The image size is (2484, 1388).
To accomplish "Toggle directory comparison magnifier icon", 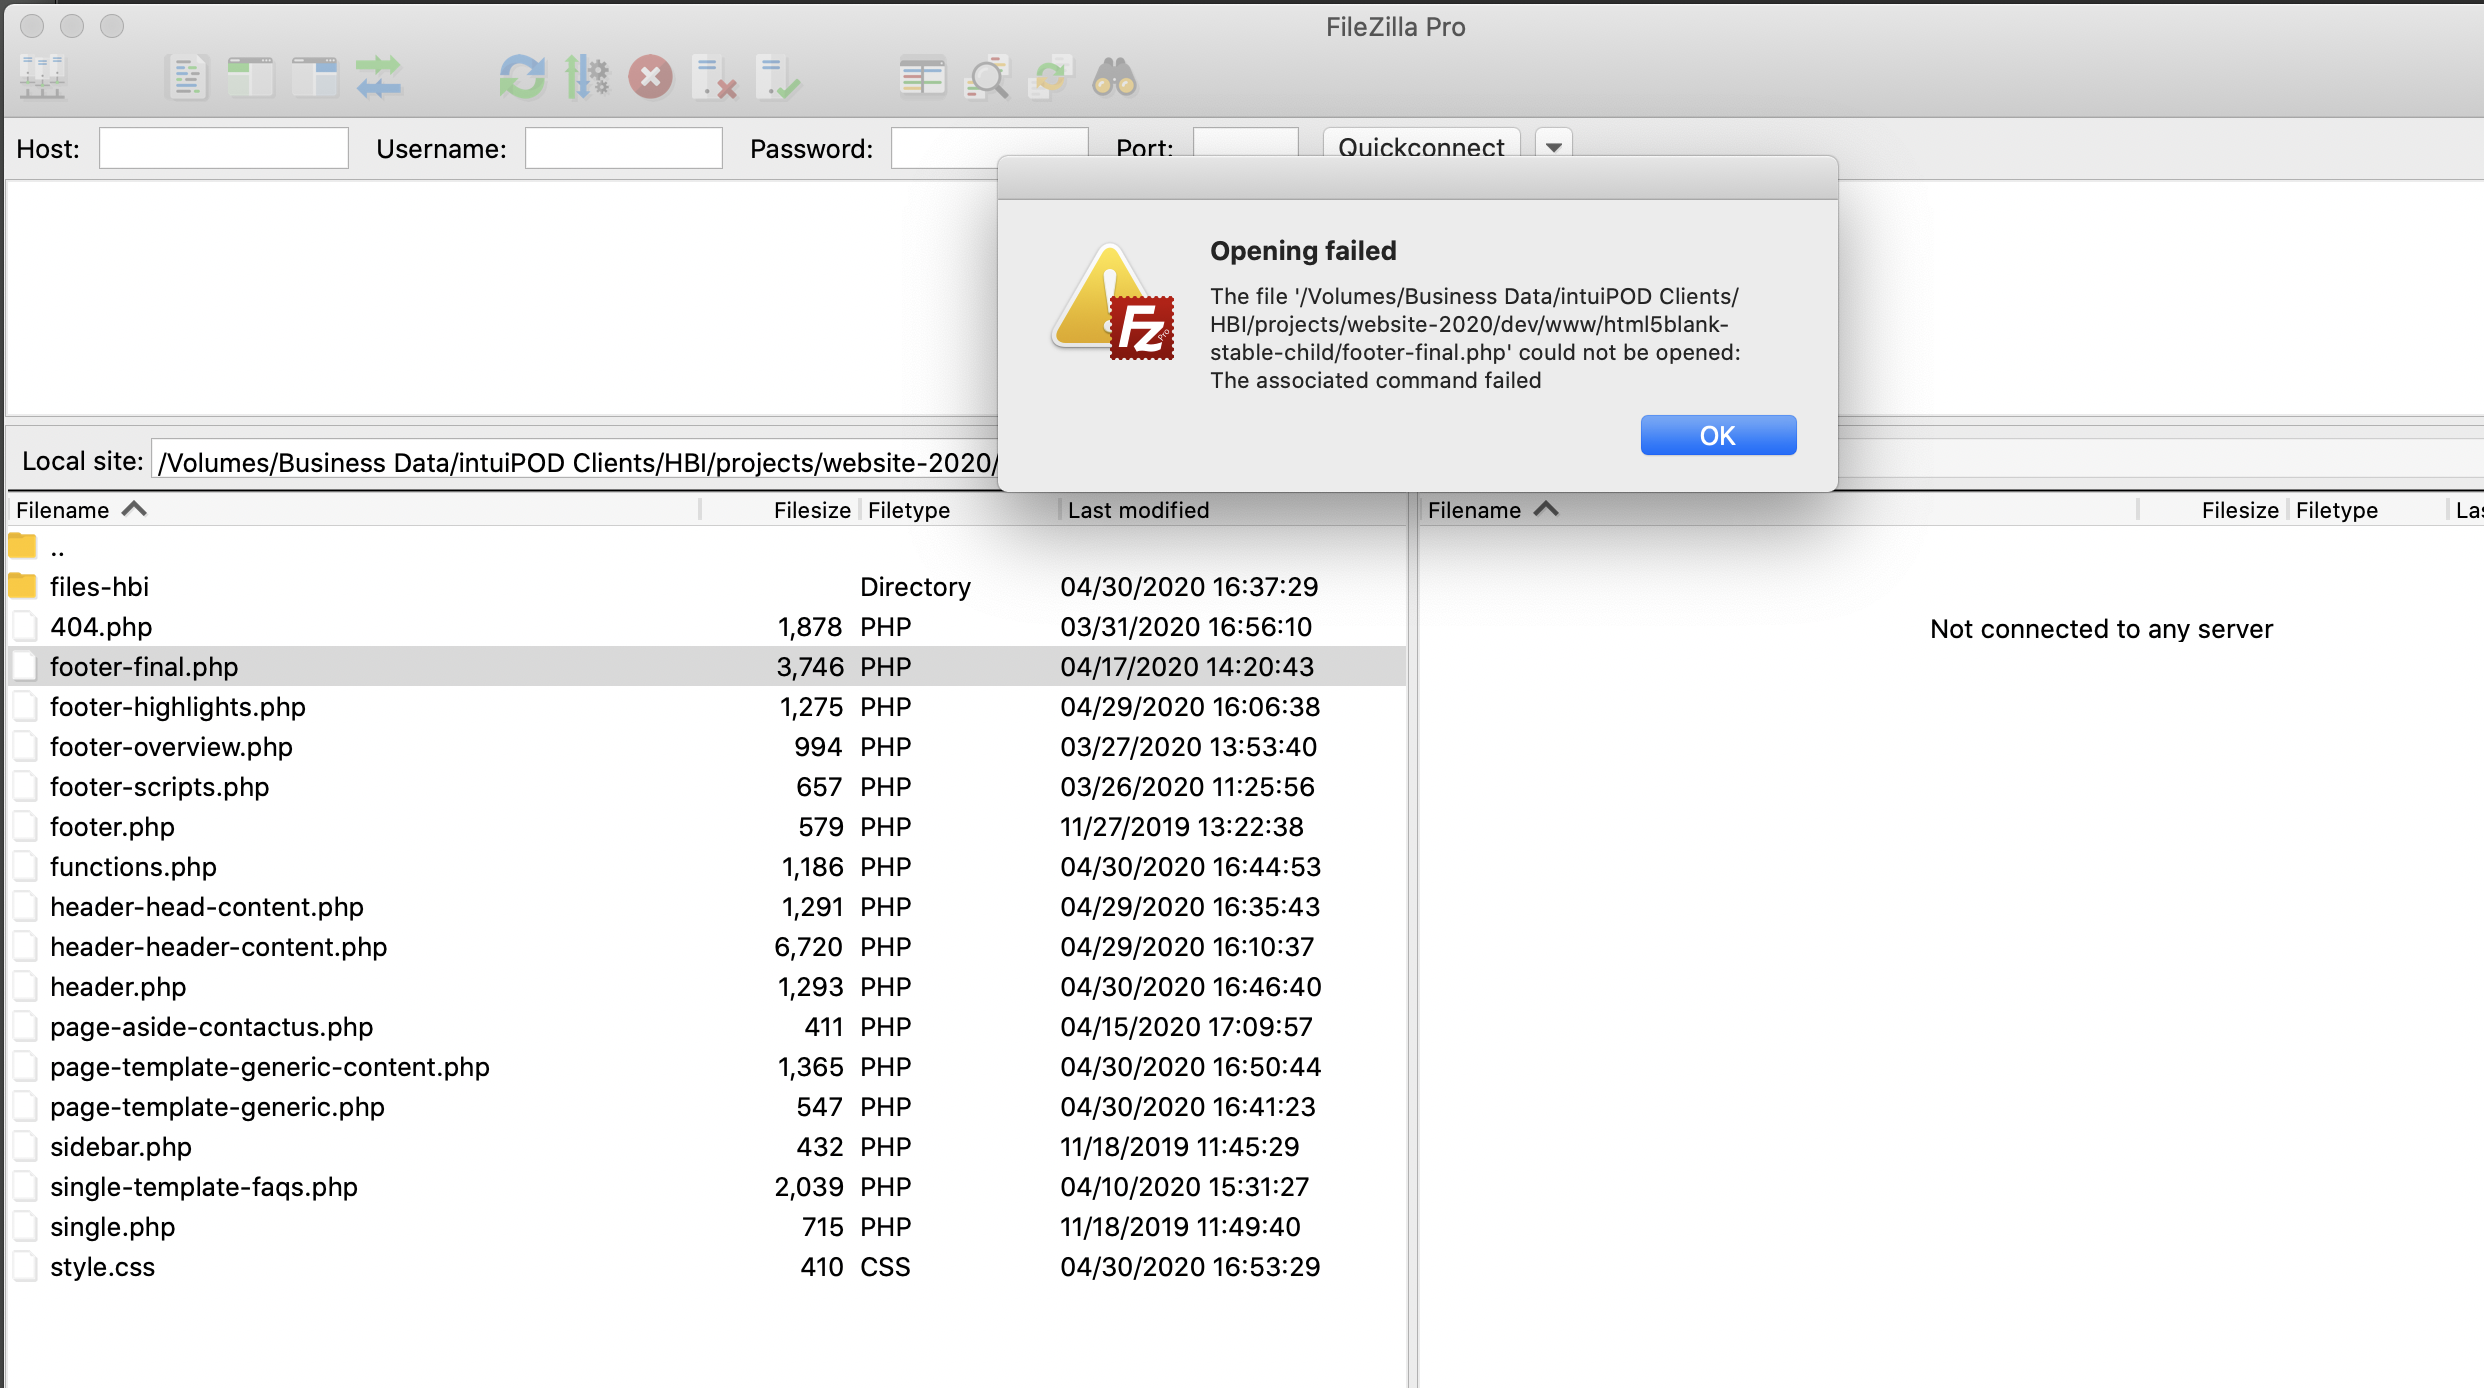I will point(987,77).
